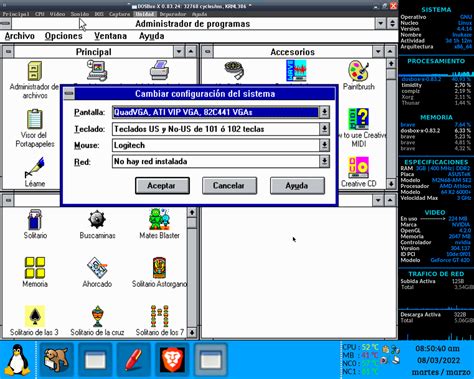Select How to use Creative MIDI icon

[x=358, y=119]
